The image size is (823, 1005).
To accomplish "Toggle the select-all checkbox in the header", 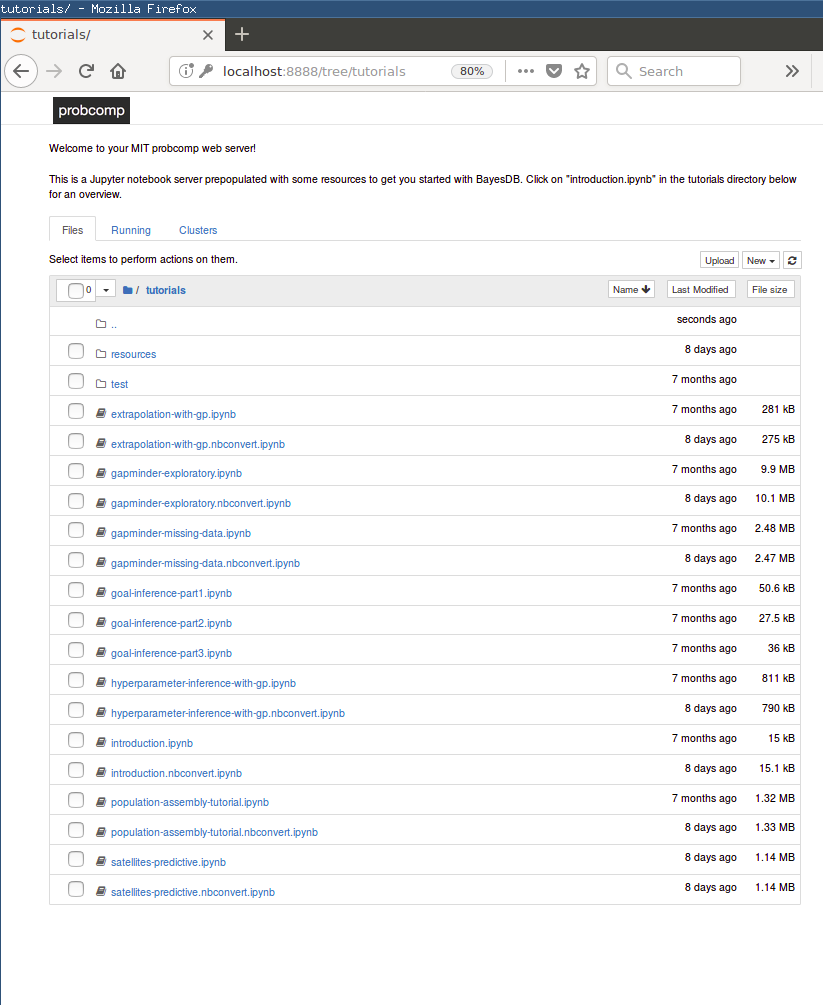I will click(x=76, y=290).
